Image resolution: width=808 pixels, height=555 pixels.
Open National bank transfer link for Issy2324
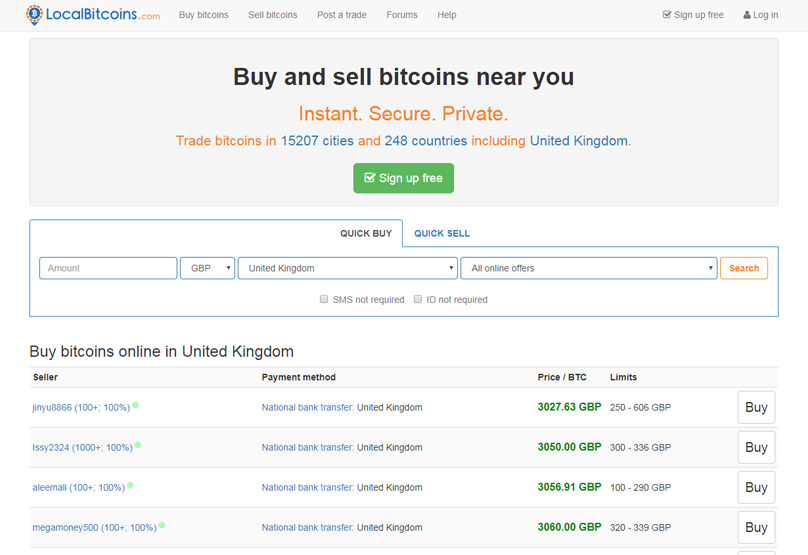click(x=307, y=448)
